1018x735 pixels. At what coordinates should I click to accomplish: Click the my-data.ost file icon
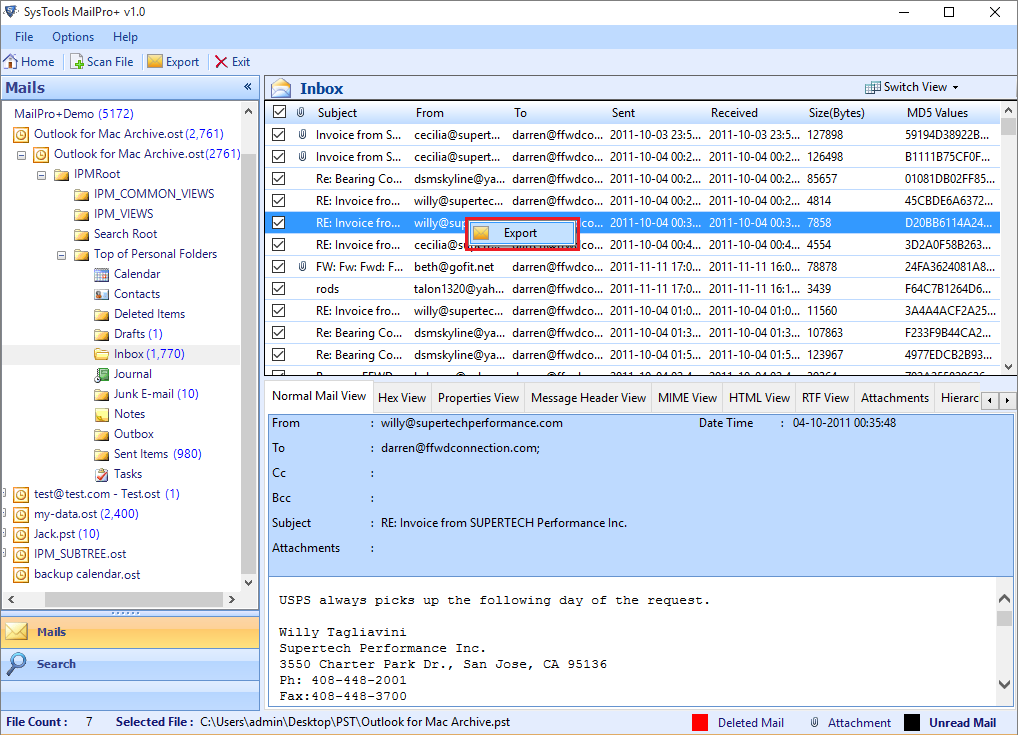(x=21, y=514)
